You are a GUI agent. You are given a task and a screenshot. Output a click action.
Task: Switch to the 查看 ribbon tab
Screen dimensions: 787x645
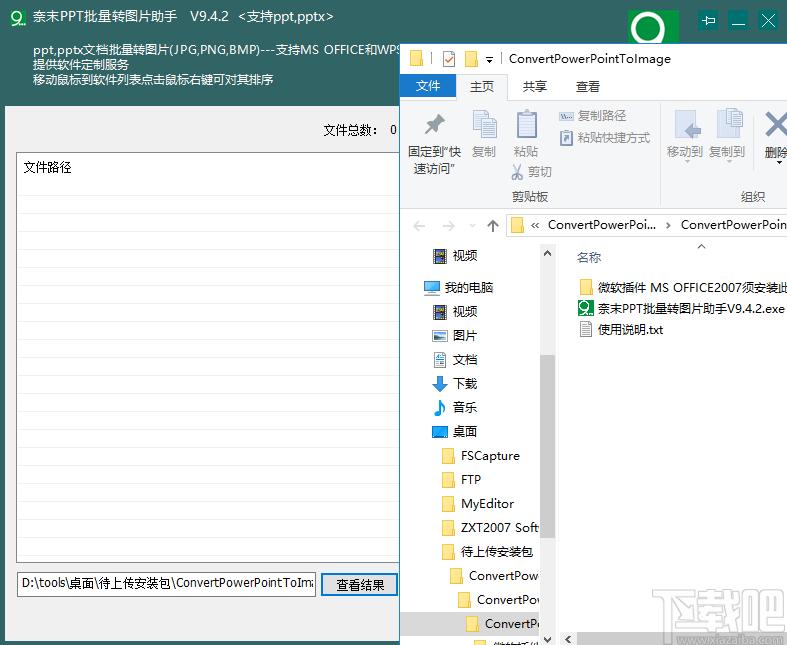tap(587, 86)
